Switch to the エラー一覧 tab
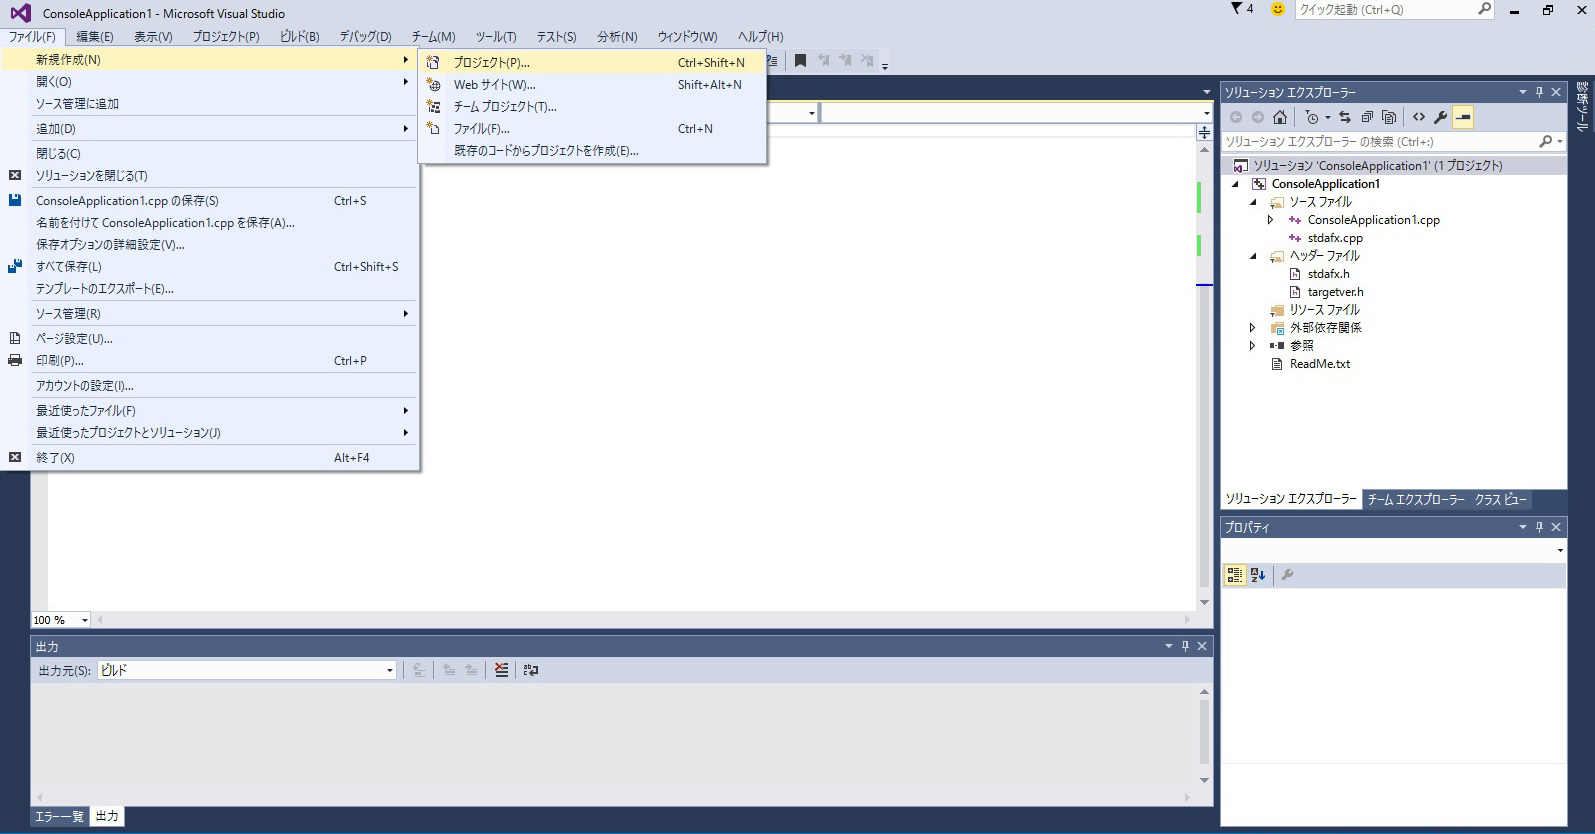 59,816
